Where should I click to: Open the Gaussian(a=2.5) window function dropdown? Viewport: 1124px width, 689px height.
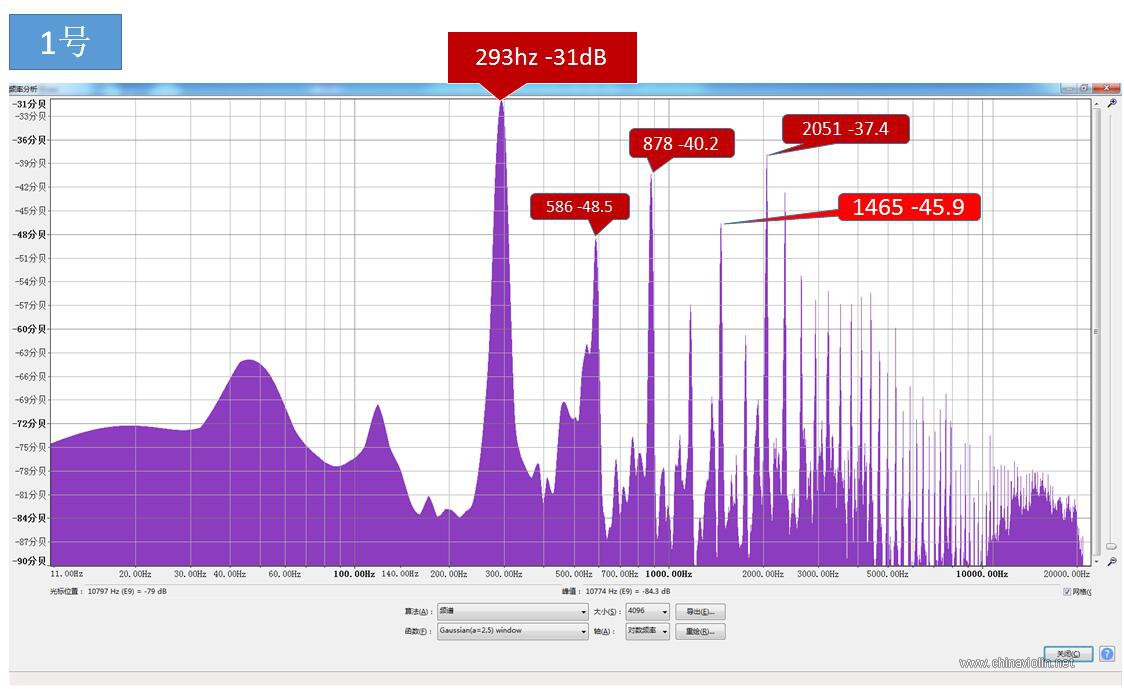[x=513, y=631]
